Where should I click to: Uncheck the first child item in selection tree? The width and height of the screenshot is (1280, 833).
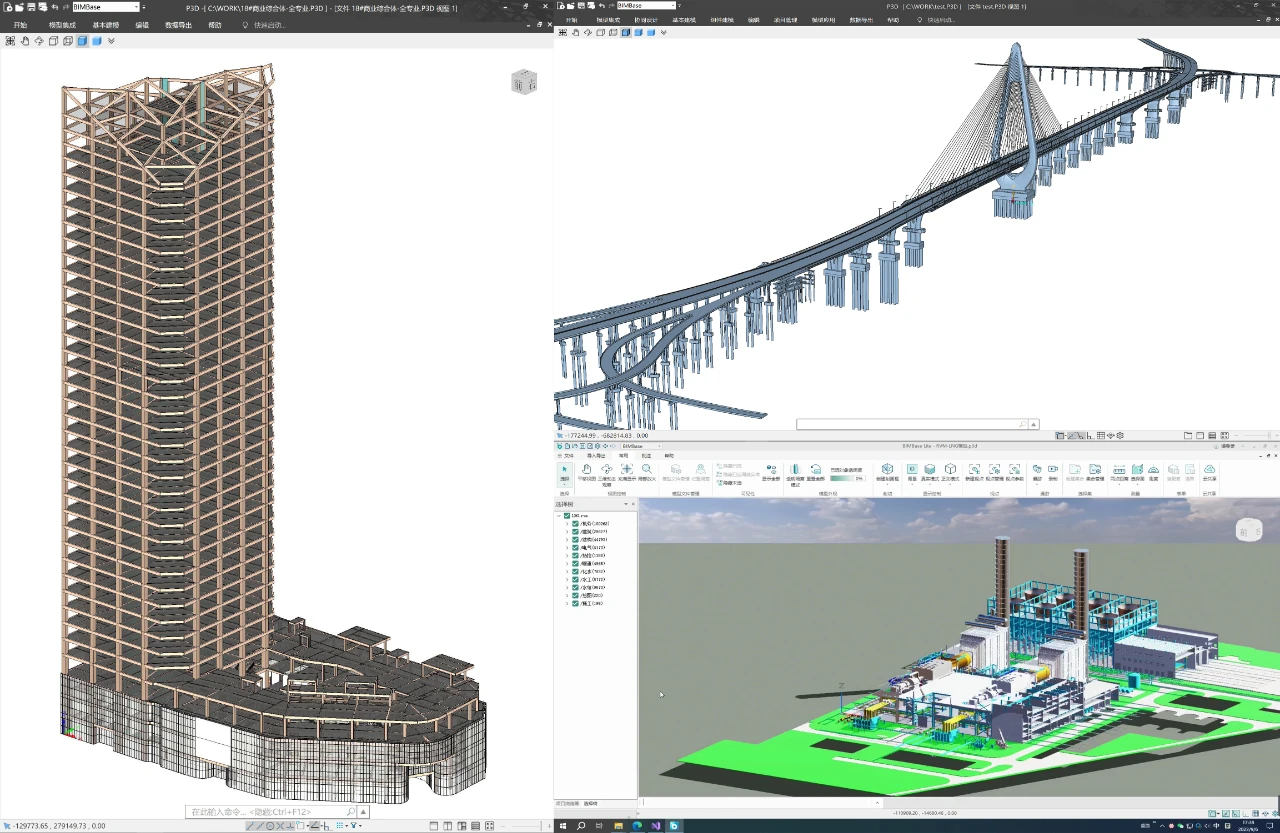[x=575, y=524]
